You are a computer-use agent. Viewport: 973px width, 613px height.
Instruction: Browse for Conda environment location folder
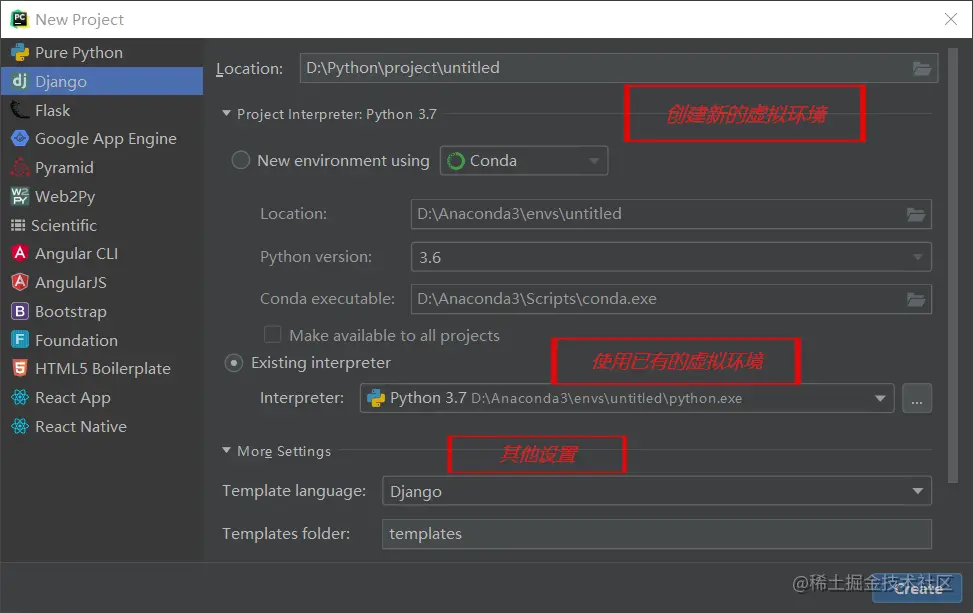click(x=916, y=215)
